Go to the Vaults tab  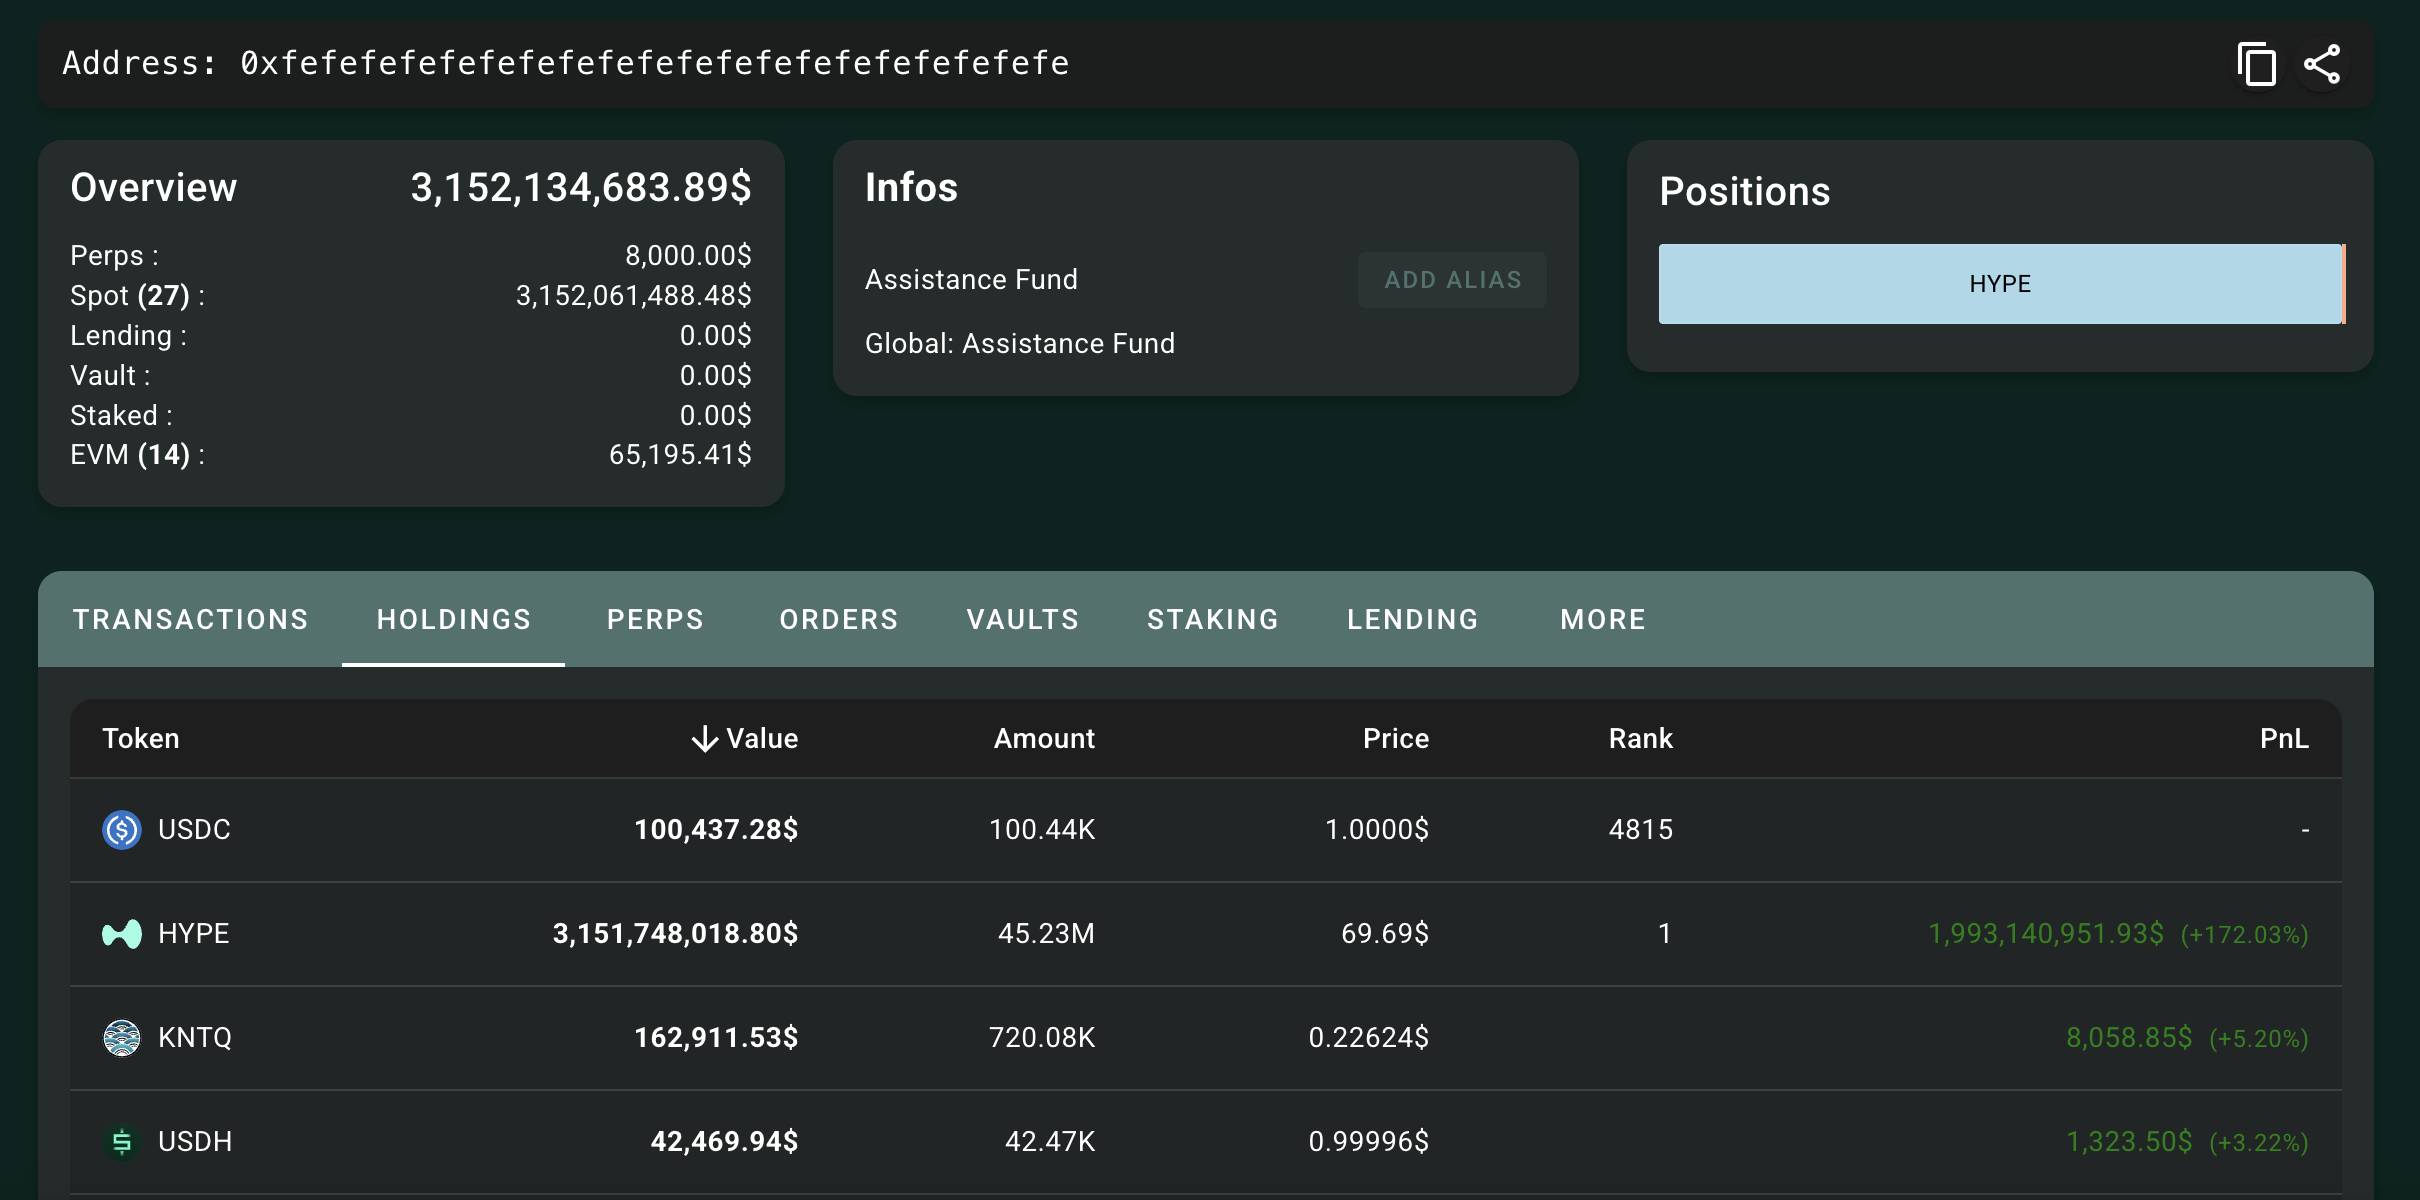1023,620
